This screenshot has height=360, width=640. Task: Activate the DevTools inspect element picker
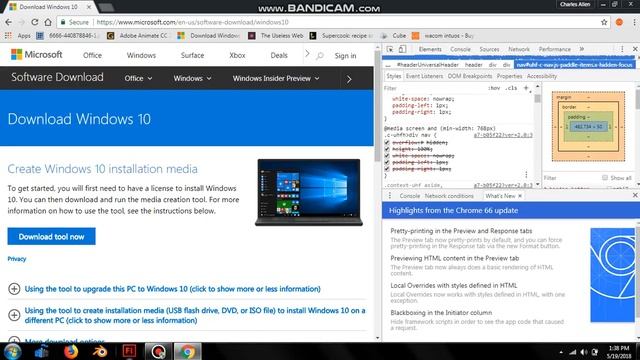point(390,49)
